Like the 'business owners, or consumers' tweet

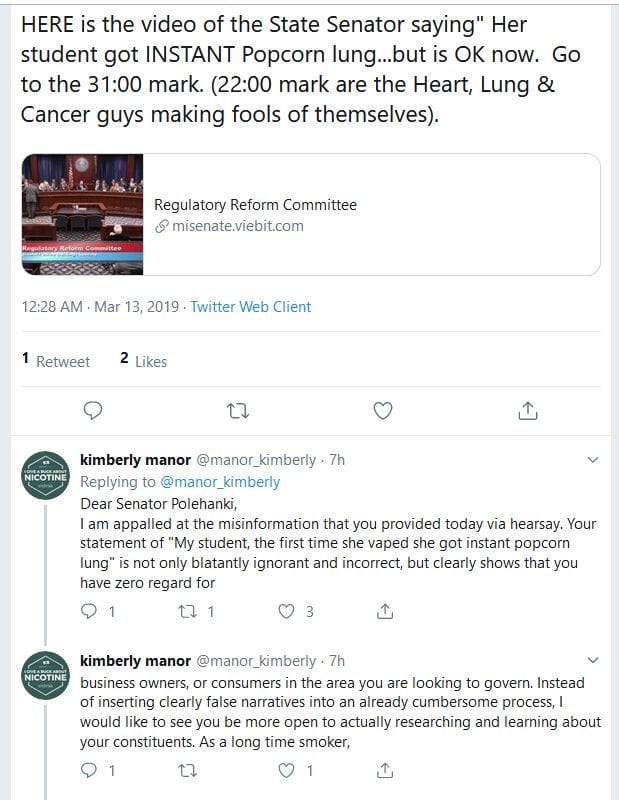(x=286, y=770)
